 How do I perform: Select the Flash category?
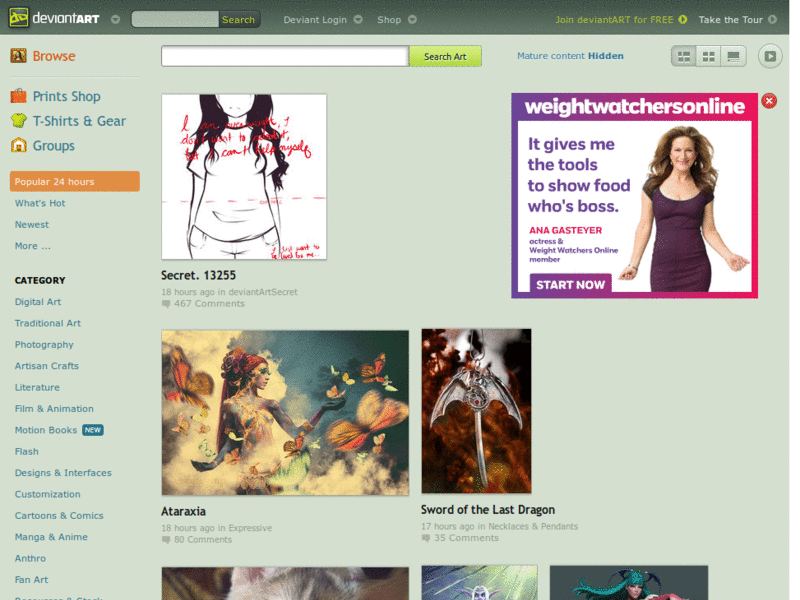click(x=27, y=452)
